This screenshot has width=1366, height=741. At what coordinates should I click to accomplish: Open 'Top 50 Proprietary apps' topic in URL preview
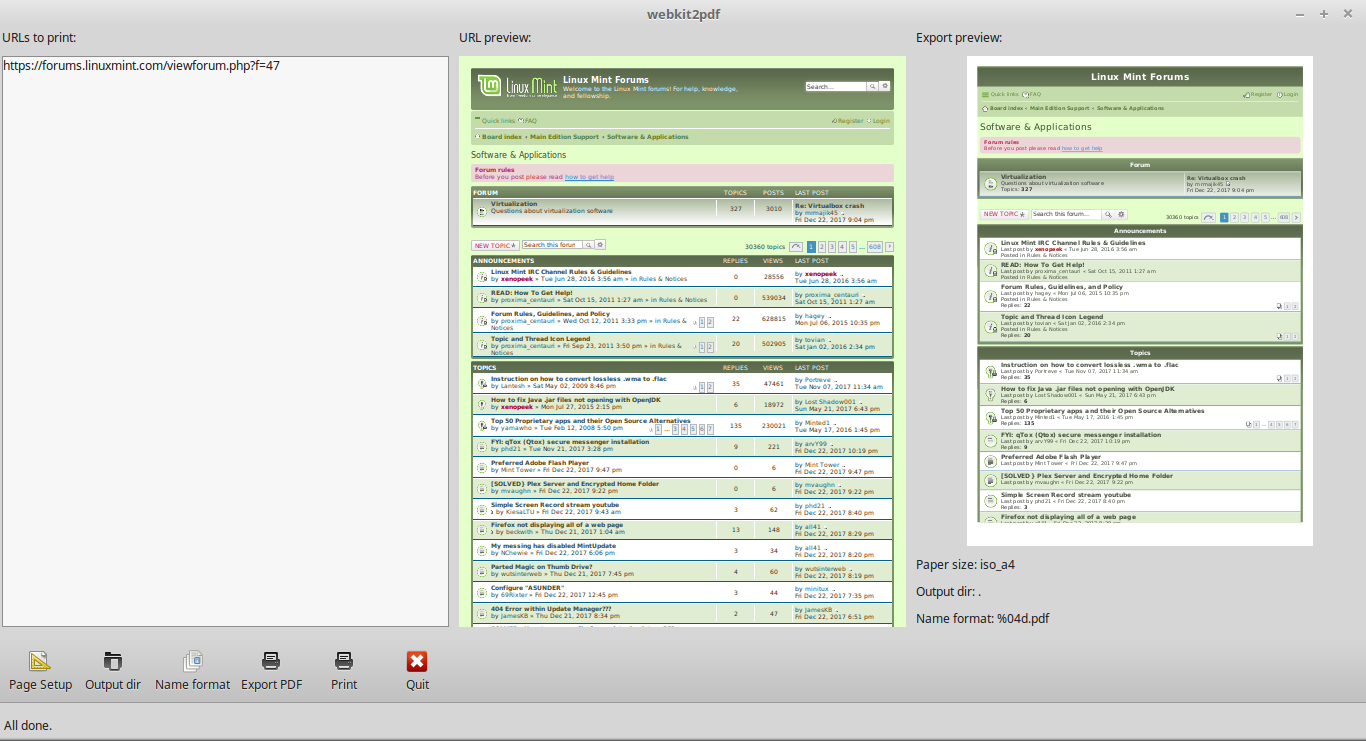coord(590,421)
